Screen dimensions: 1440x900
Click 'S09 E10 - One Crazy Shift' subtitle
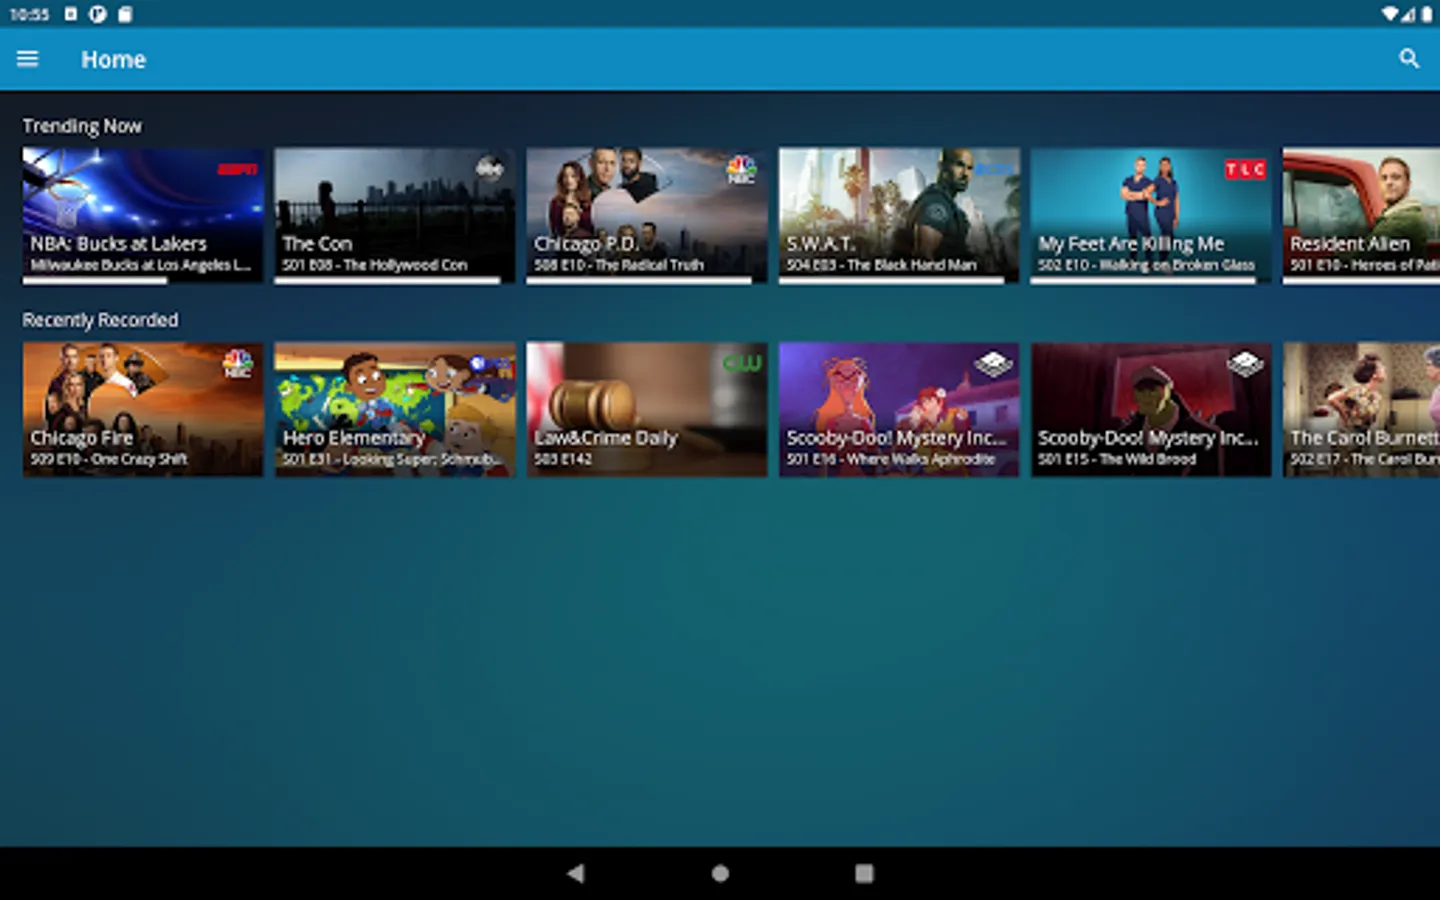coord(108,459)
